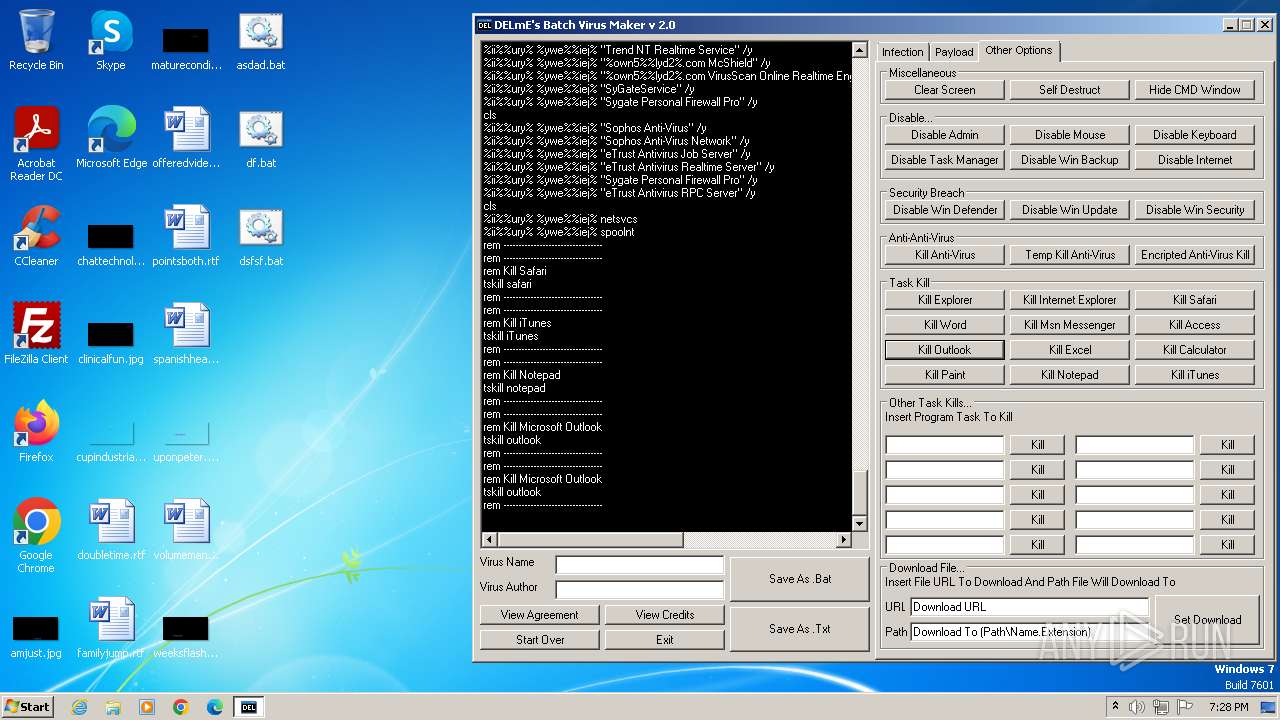Click the Start button
Screen dimensions: 1280x720
click(27, 707)
